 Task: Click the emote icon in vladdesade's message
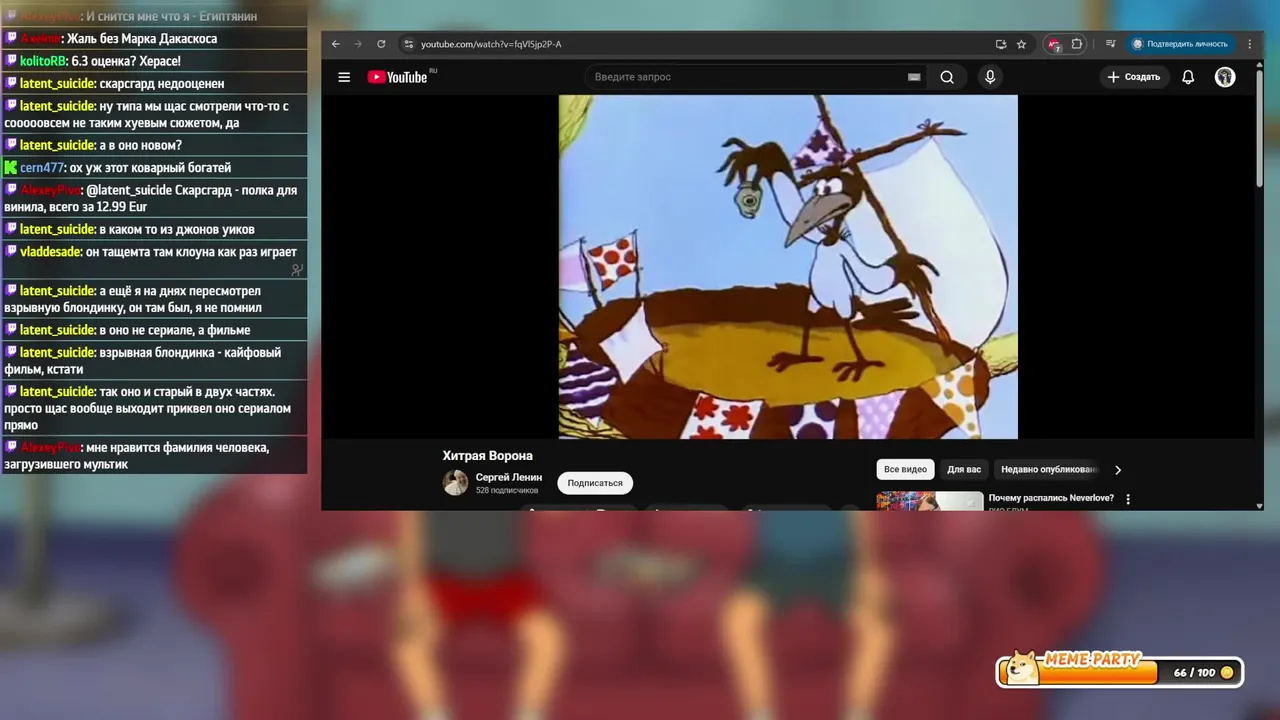coord(297,269)
